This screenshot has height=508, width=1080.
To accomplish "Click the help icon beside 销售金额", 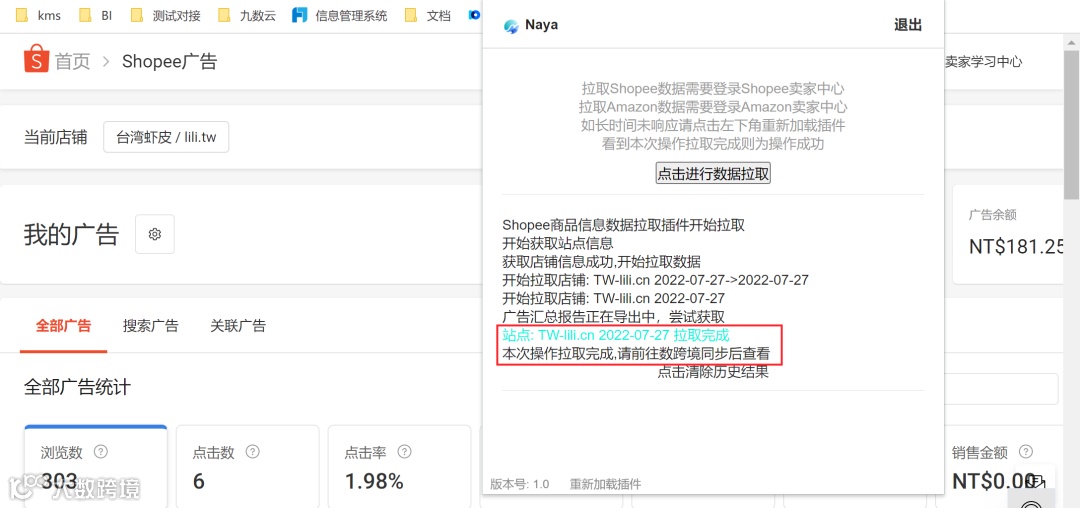I will [x=1026, y=452].
